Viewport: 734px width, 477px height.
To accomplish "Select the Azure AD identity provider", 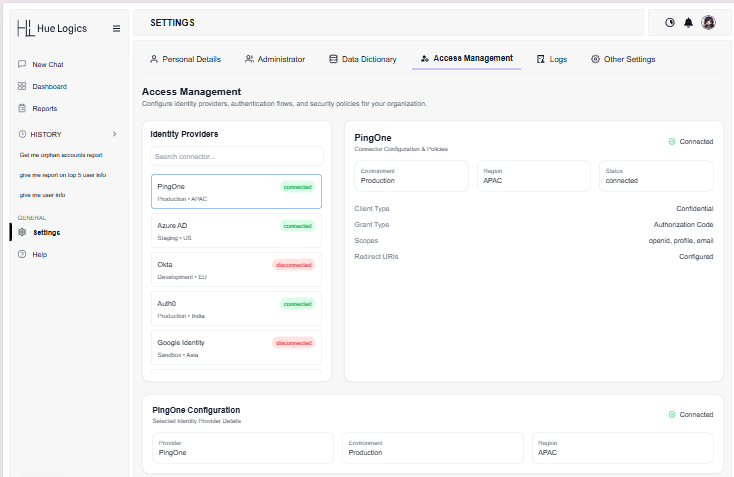I will tap(236, 231).
